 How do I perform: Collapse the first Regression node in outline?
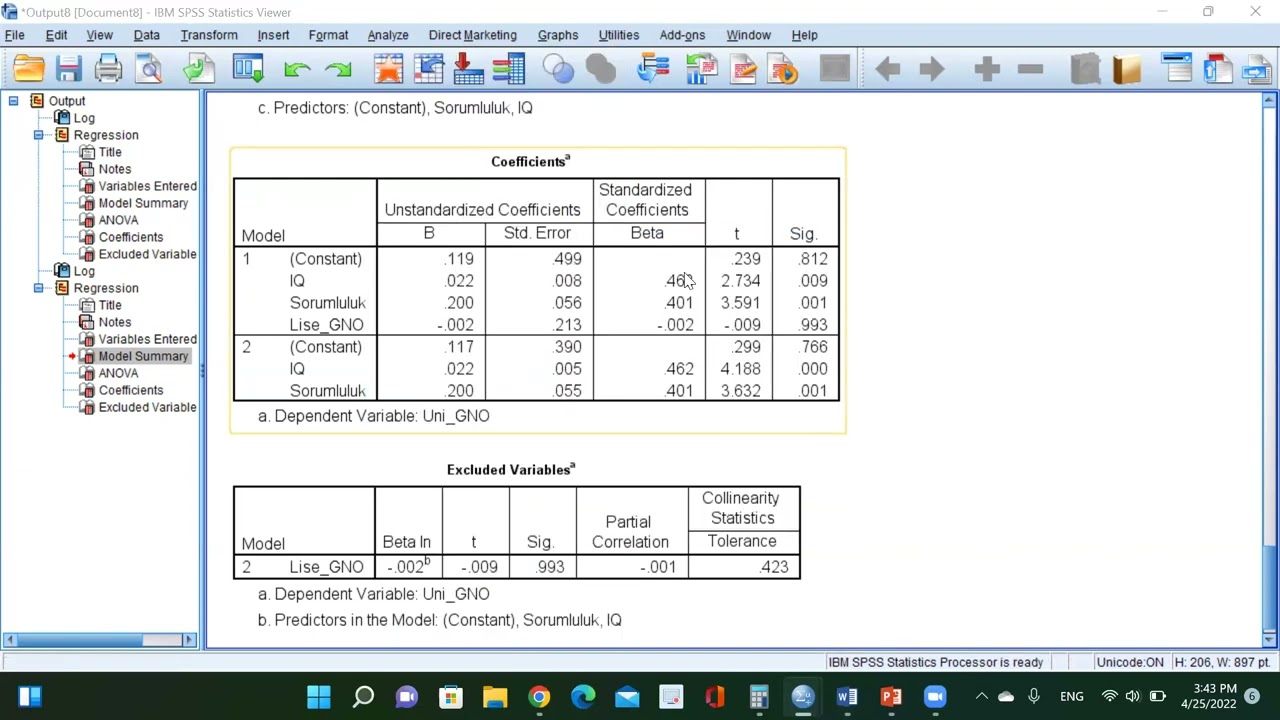coord(39,135)
